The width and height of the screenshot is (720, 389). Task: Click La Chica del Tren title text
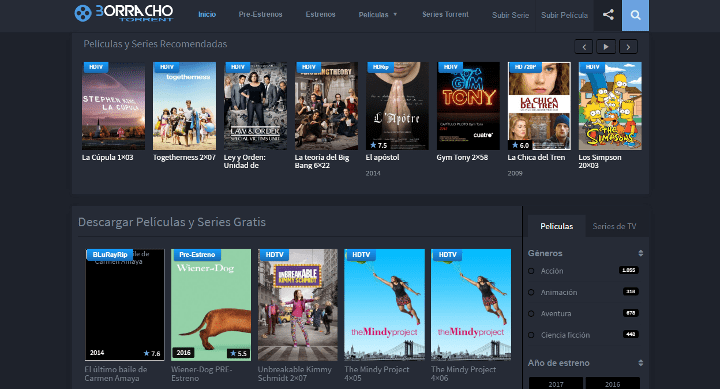536,157
